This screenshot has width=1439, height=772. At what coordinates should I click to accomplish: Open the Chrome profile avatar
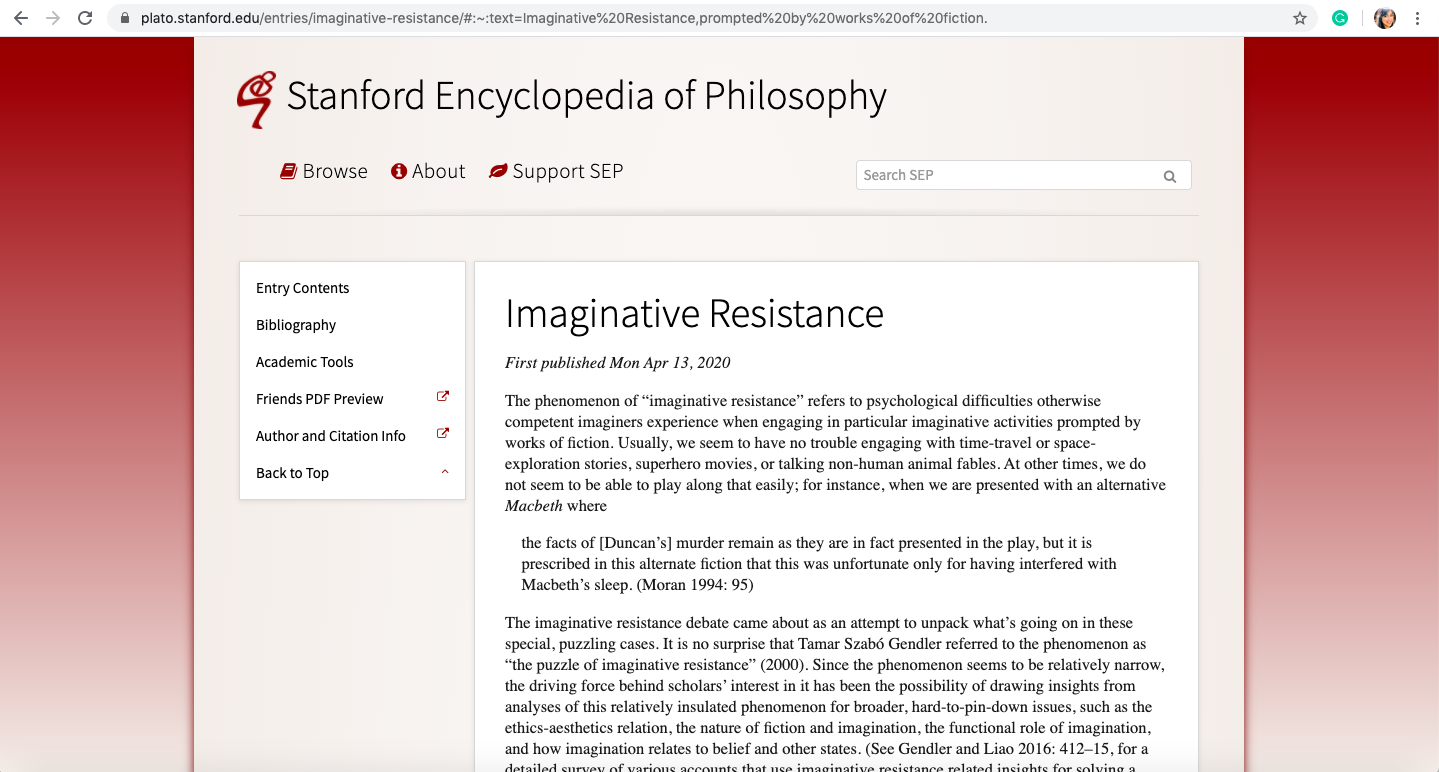tap(1384, 18)
